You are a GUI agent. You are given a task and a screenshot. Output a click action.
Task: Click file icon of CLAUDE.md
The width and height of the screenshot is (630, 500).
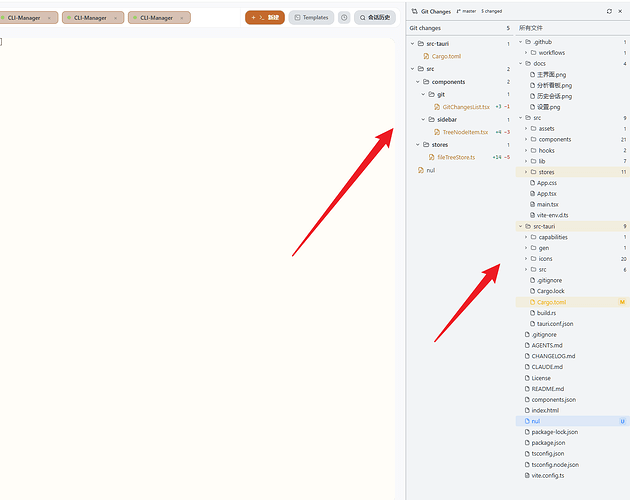point(527,367)
